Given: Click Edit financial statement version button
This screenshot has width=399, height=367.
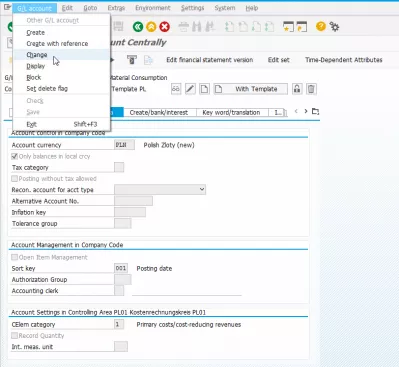Looking at the screenshot, I should pyautogui.click(x=210, y=60).
